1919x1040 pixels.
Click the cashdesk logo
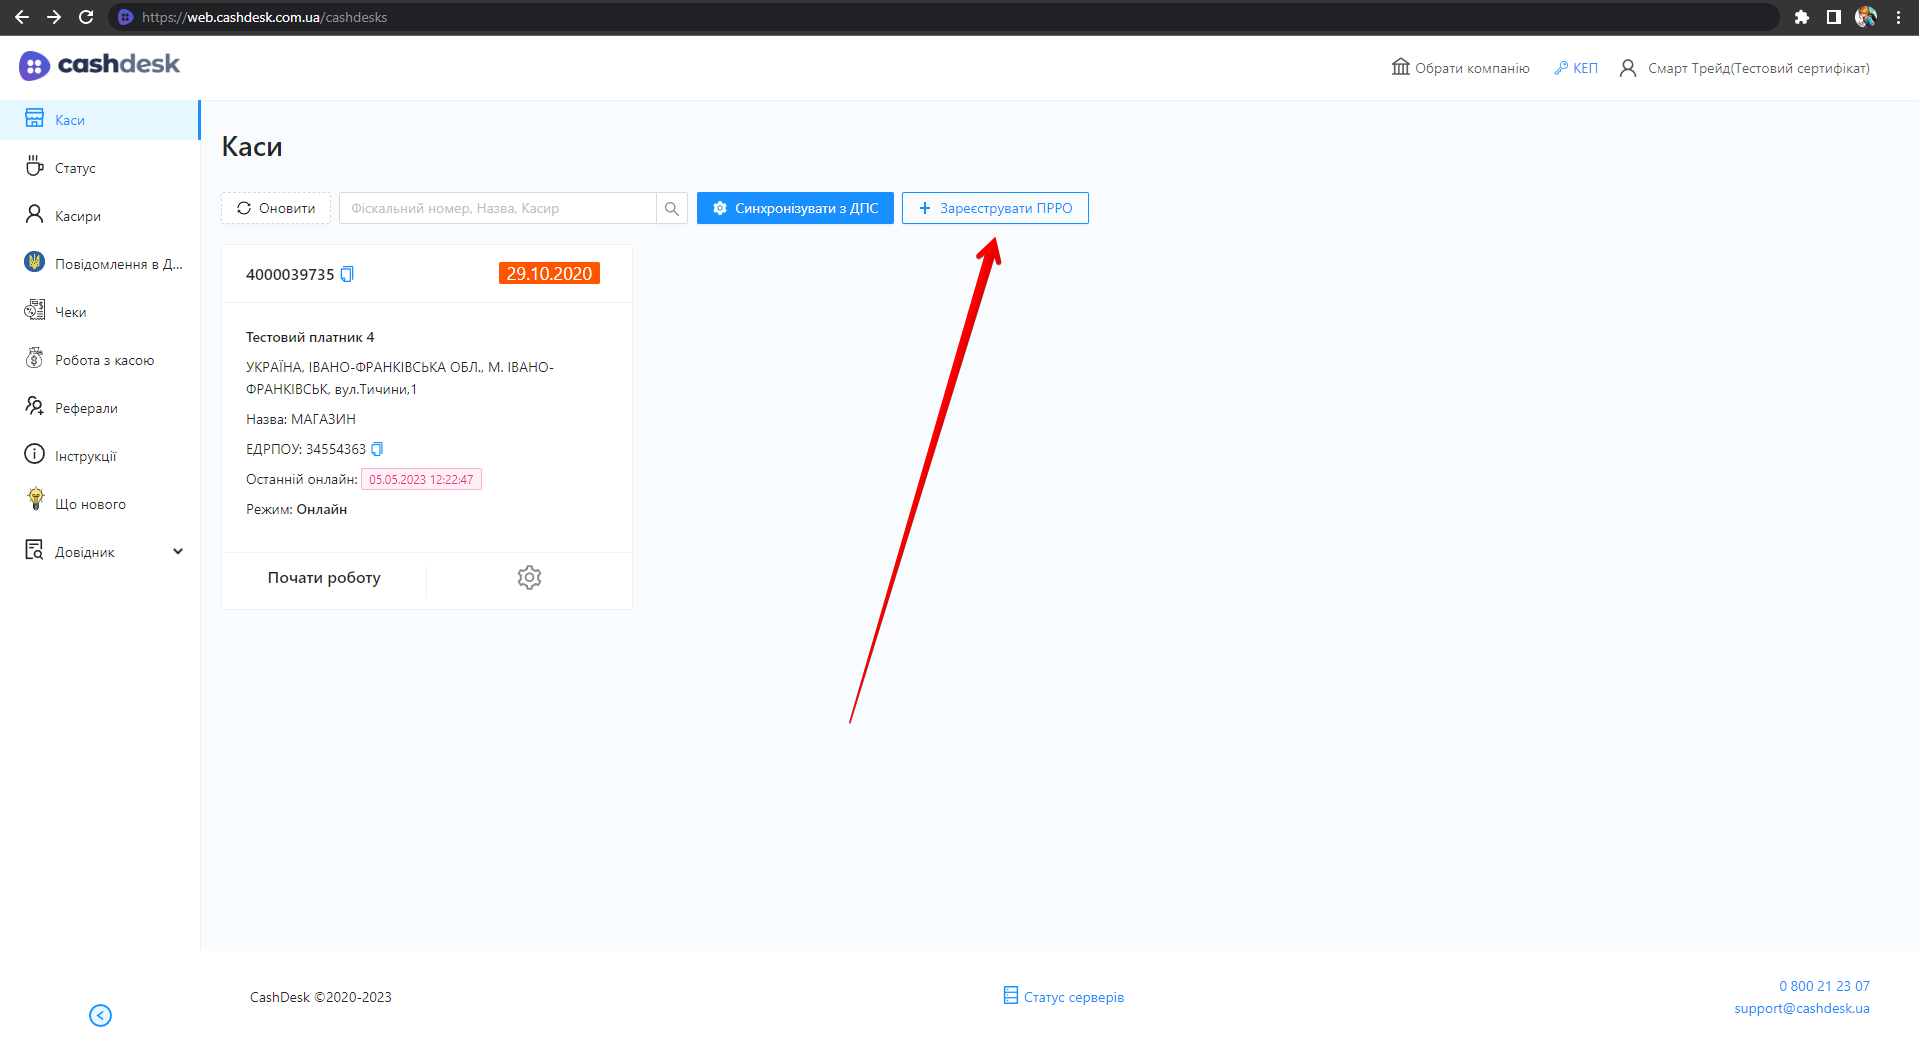point(100,65)
